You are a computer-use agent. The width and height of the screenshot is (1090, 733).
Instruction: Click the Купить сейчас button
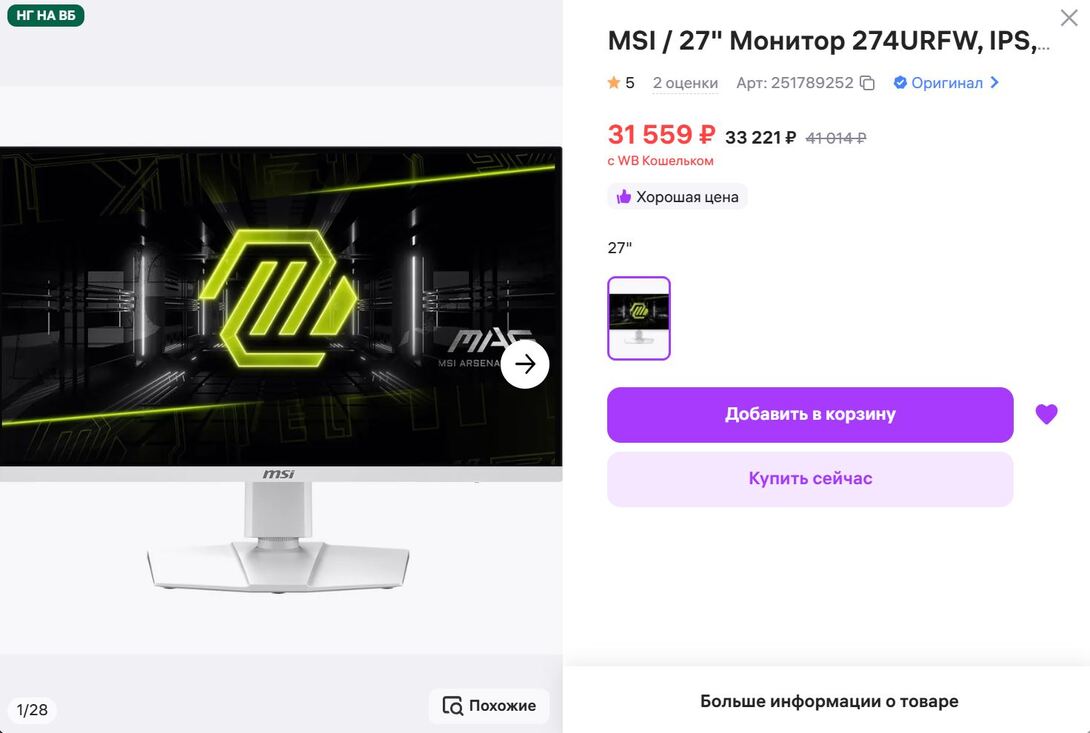(x=810, y=478)
